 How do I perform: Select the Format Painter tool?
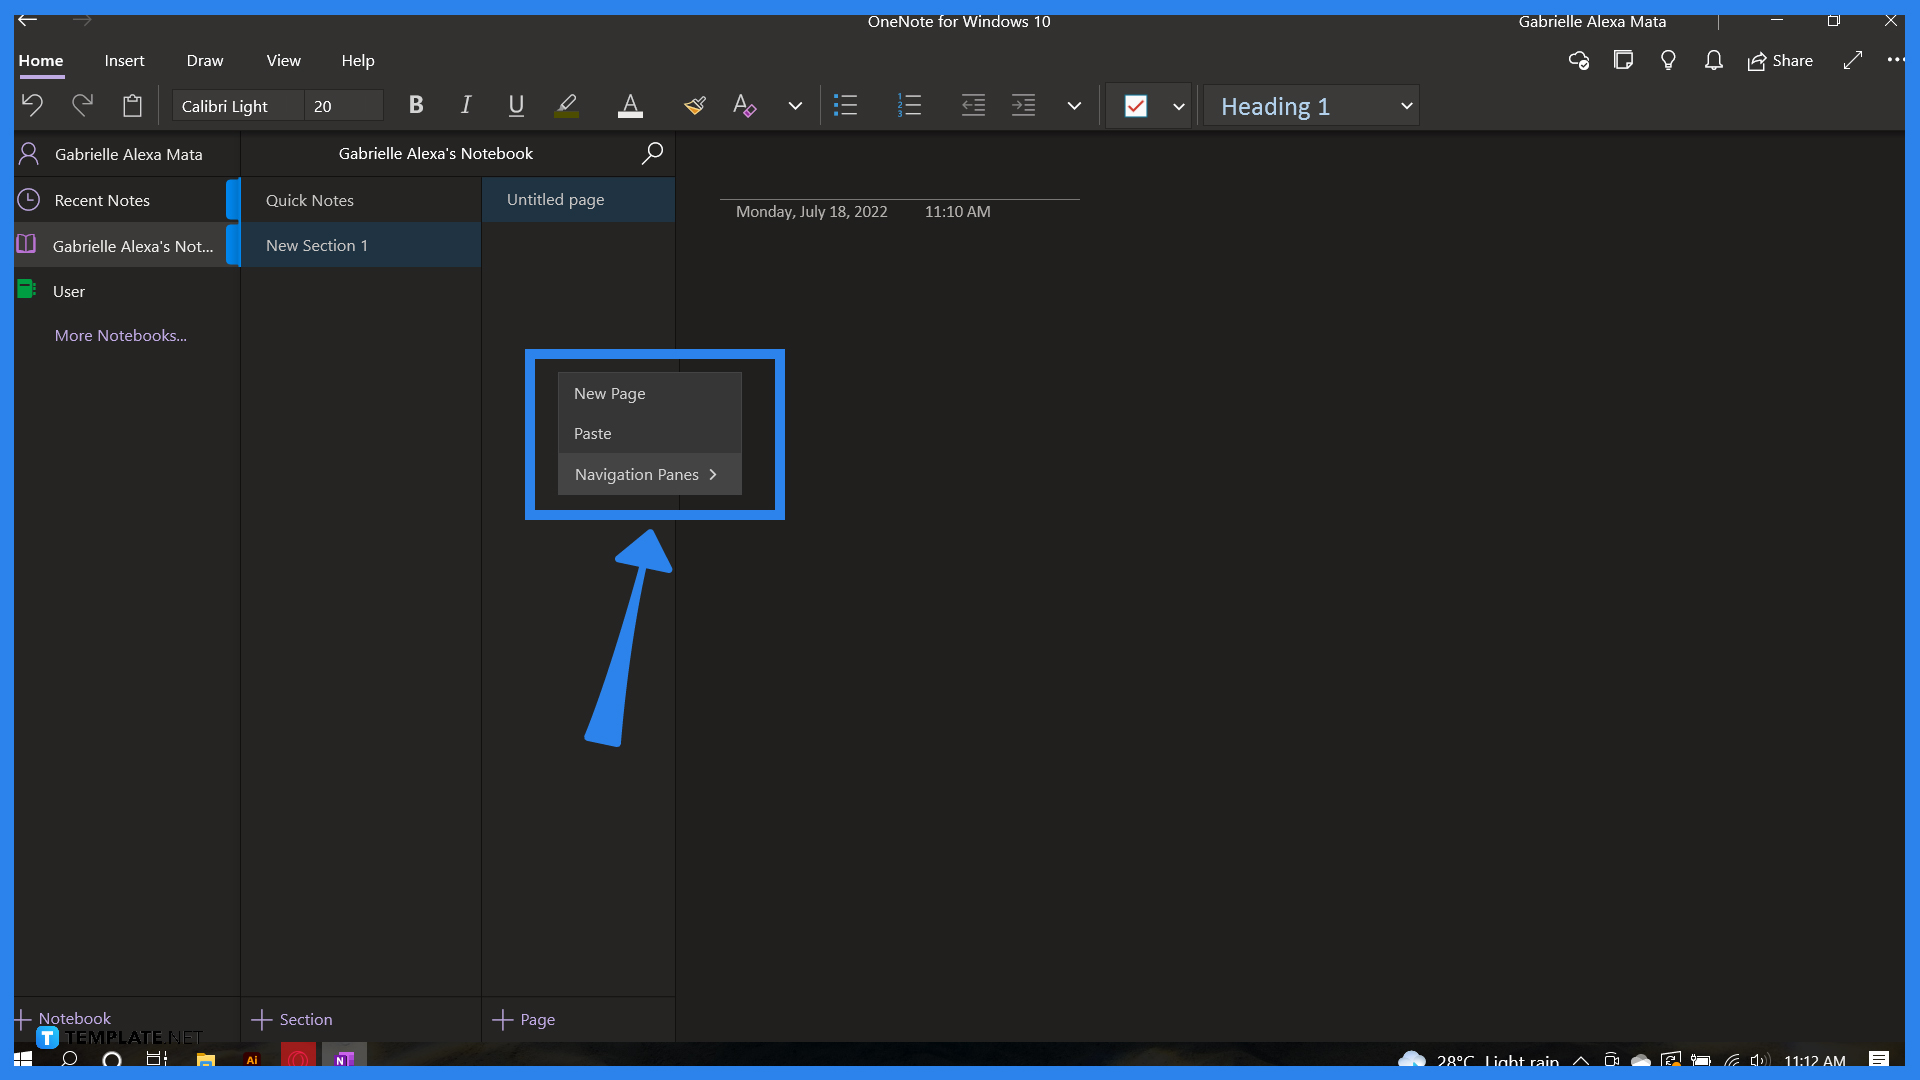[x=694, y=105]
